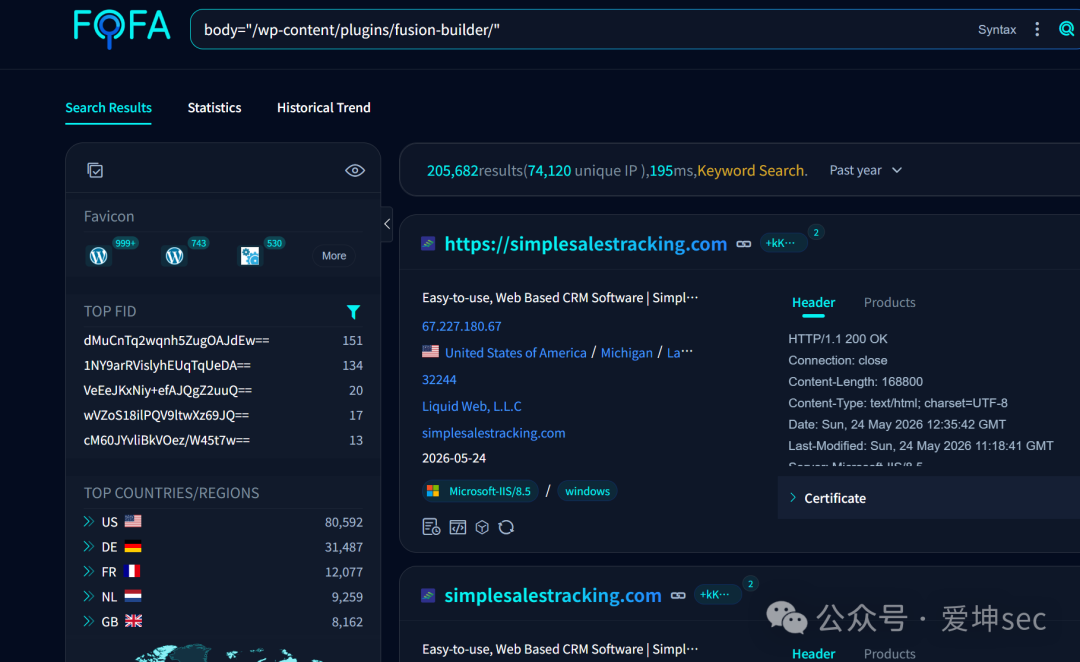
Task: Expand the FR country row
Action: pyautogui.click(x=88, y=571)
